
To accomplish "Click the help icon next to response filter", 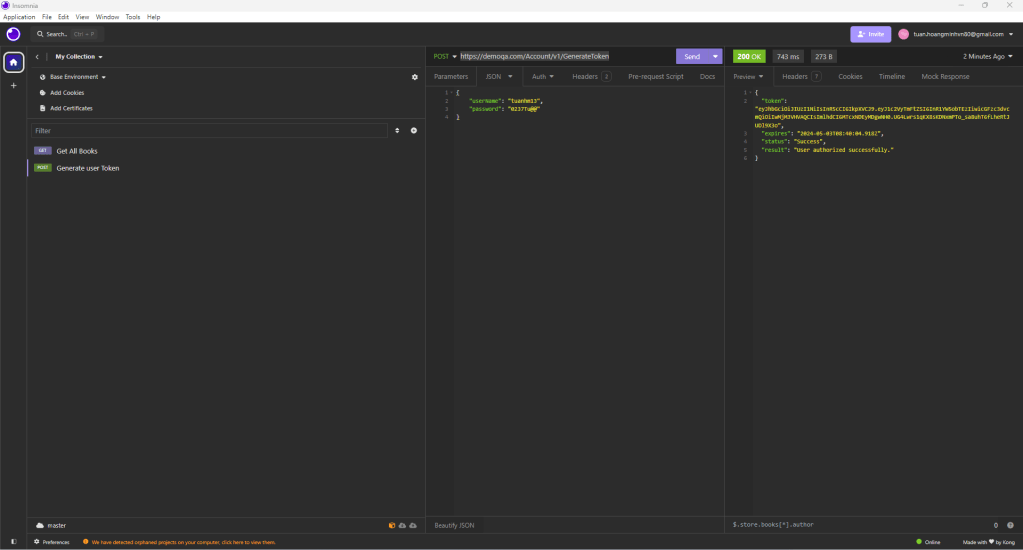I will pyautogui.click(x=1012, y=525).
